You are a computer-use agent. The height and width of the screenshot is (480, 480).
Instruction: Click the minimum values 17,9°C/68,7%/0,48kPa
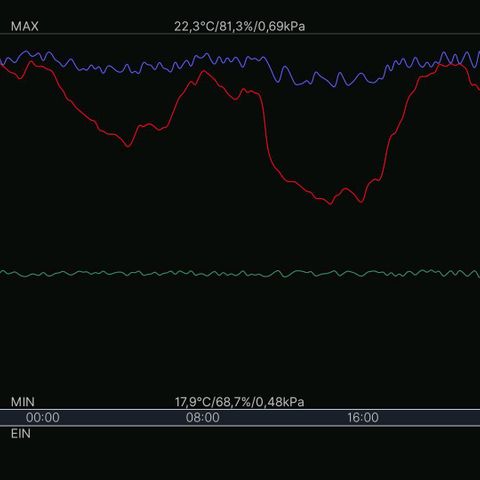click(239, 402)
